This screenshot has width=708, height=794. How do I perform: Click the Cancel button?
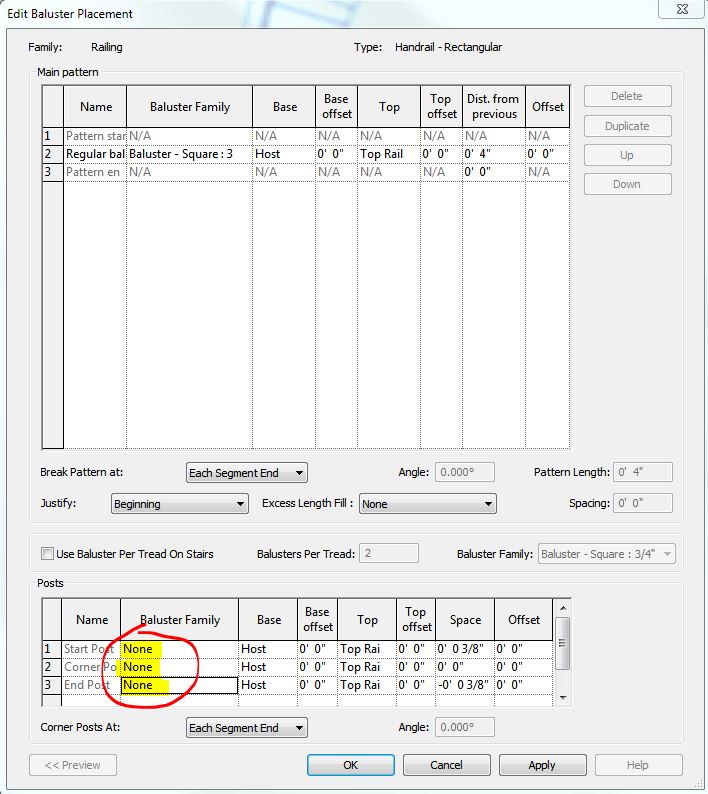446,765
